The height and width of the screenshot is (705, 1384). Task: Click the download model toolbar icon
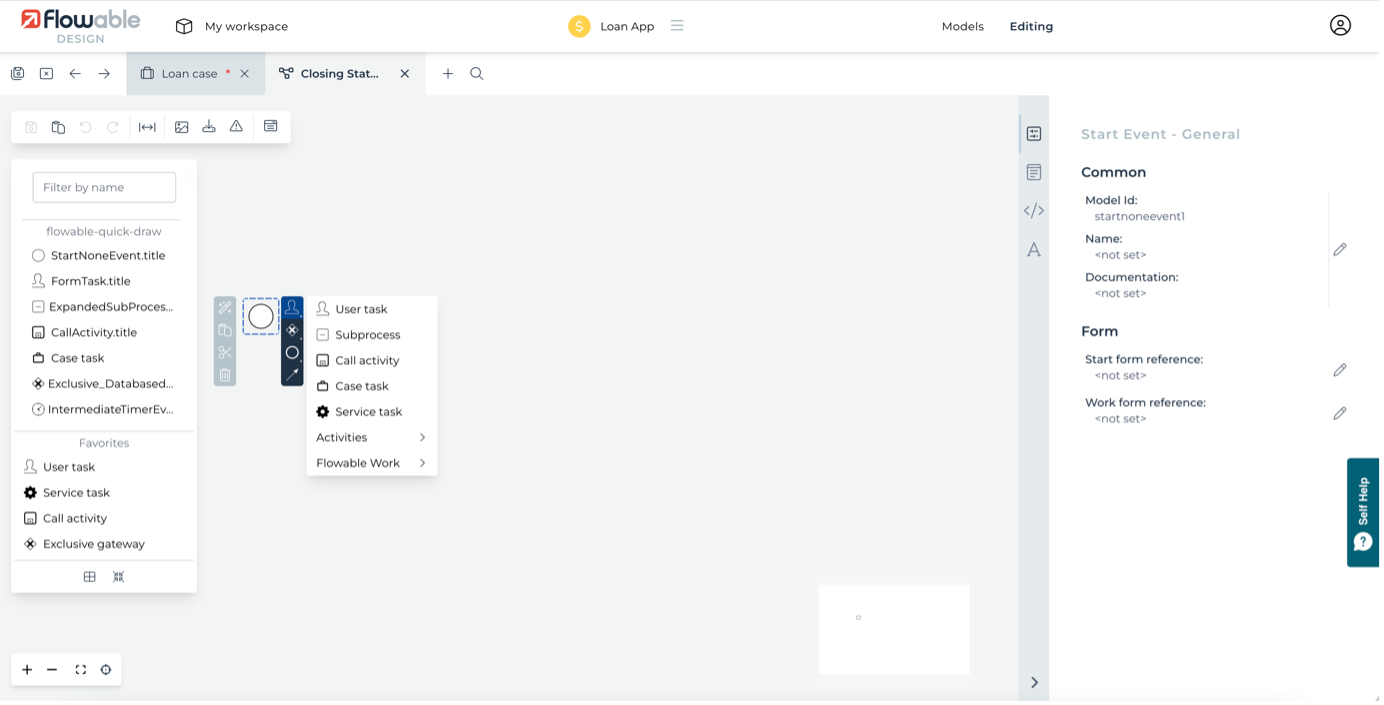[x=209, y=127]
